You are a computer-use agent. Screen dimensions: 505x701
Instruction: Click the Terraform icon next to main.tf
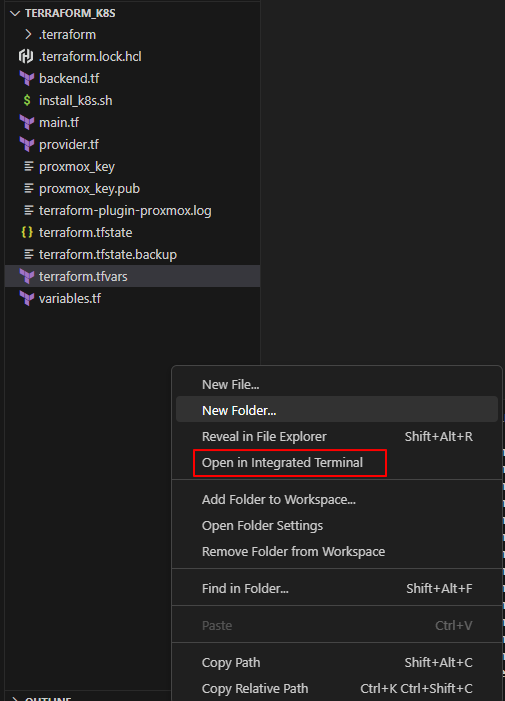27,122
